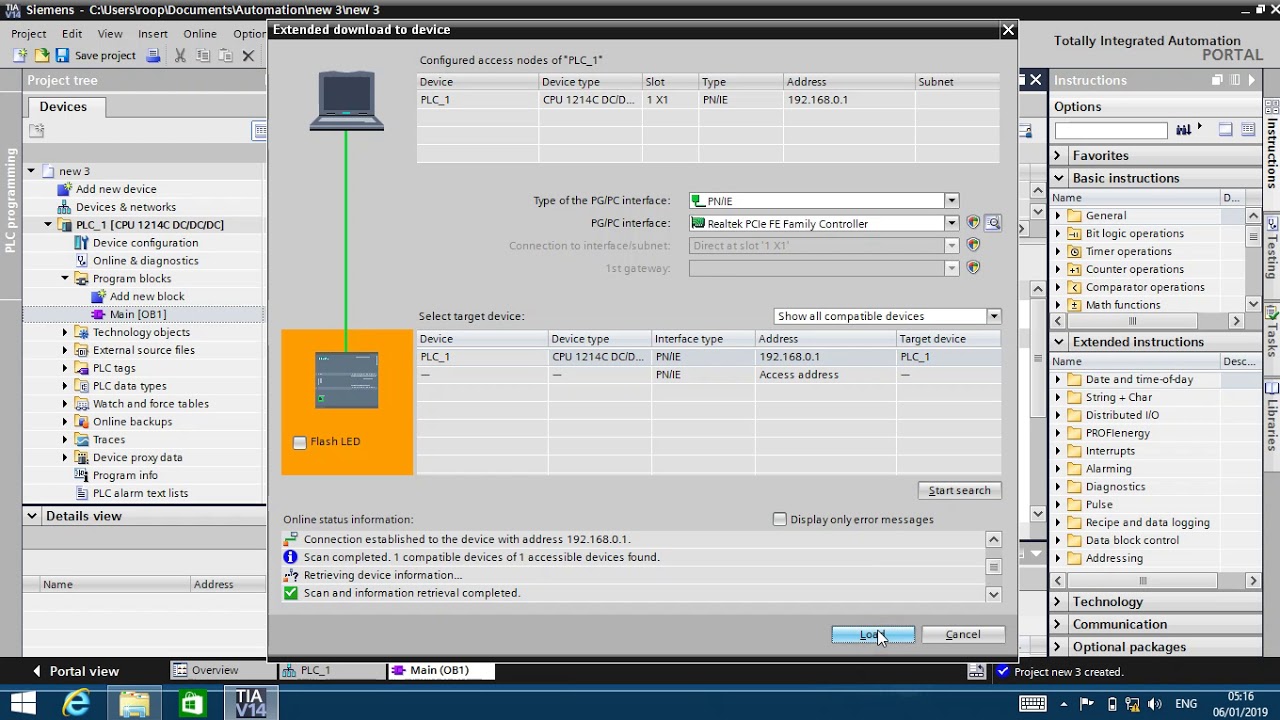Click the laptop computer image in dialog

[x=347, y=101]
